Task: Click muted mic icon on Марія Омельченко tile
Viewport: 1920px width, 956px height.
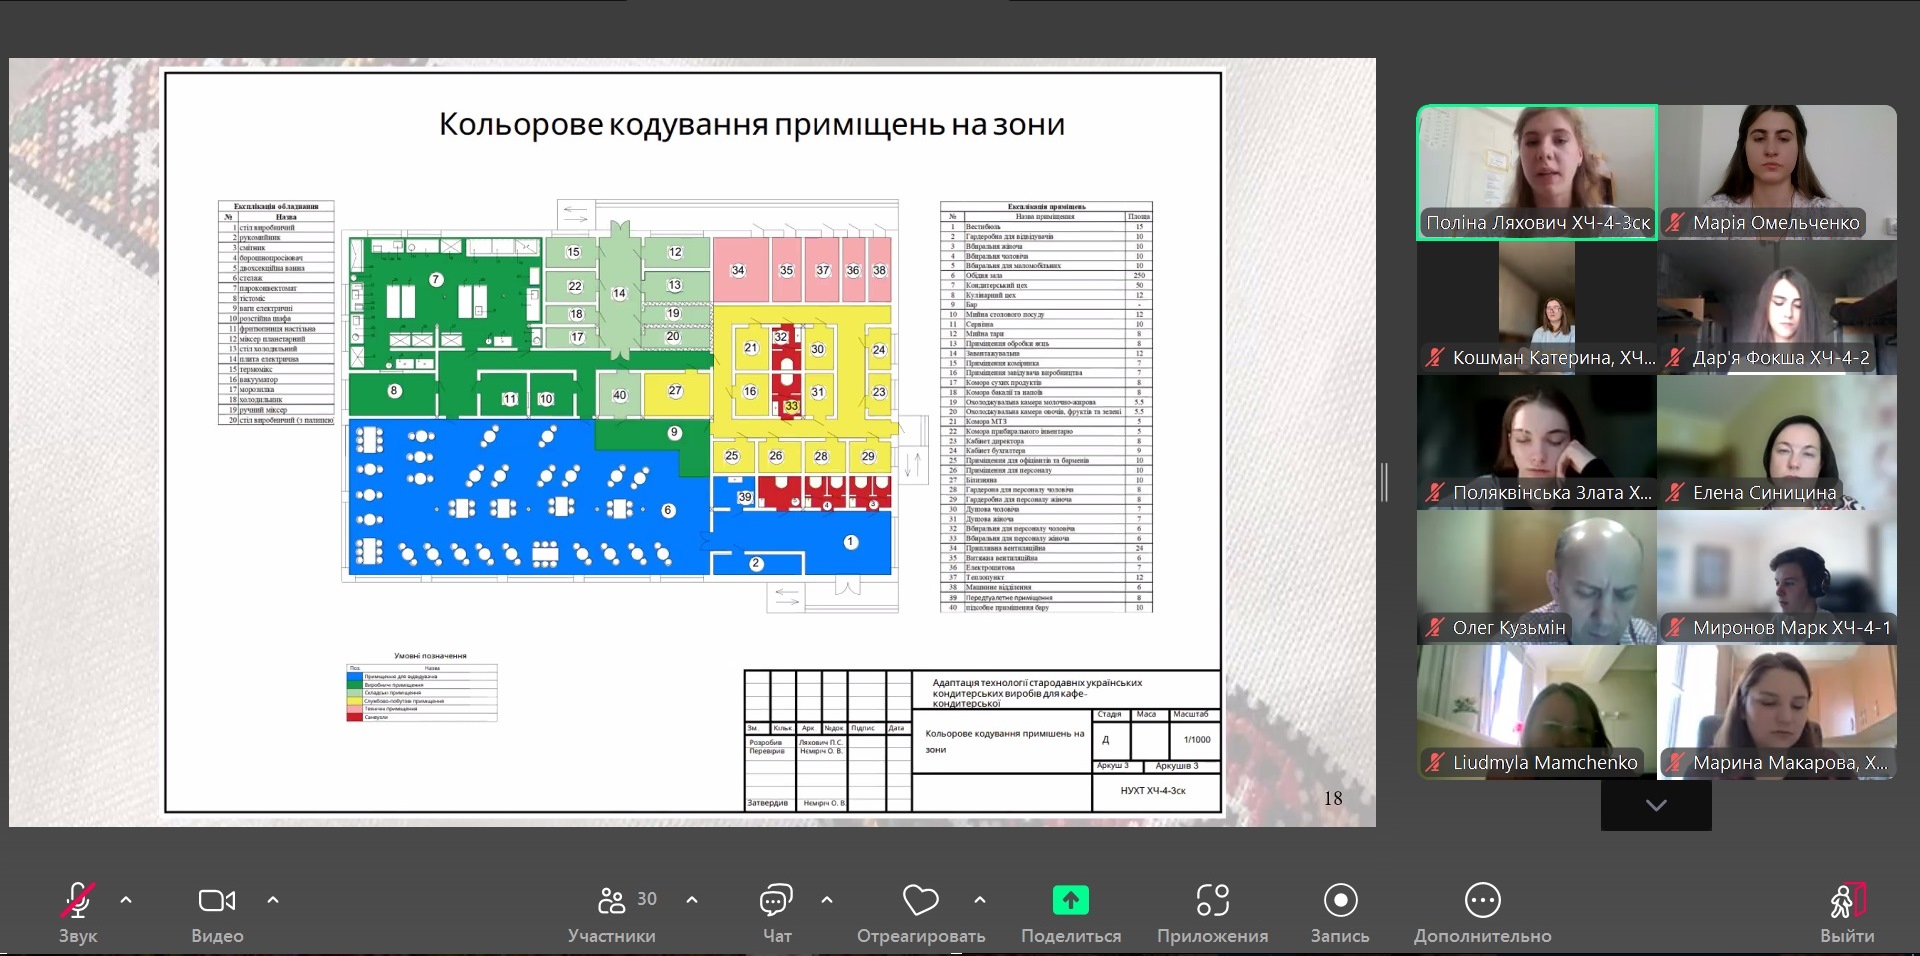Action: click(x=1675, y=223)
